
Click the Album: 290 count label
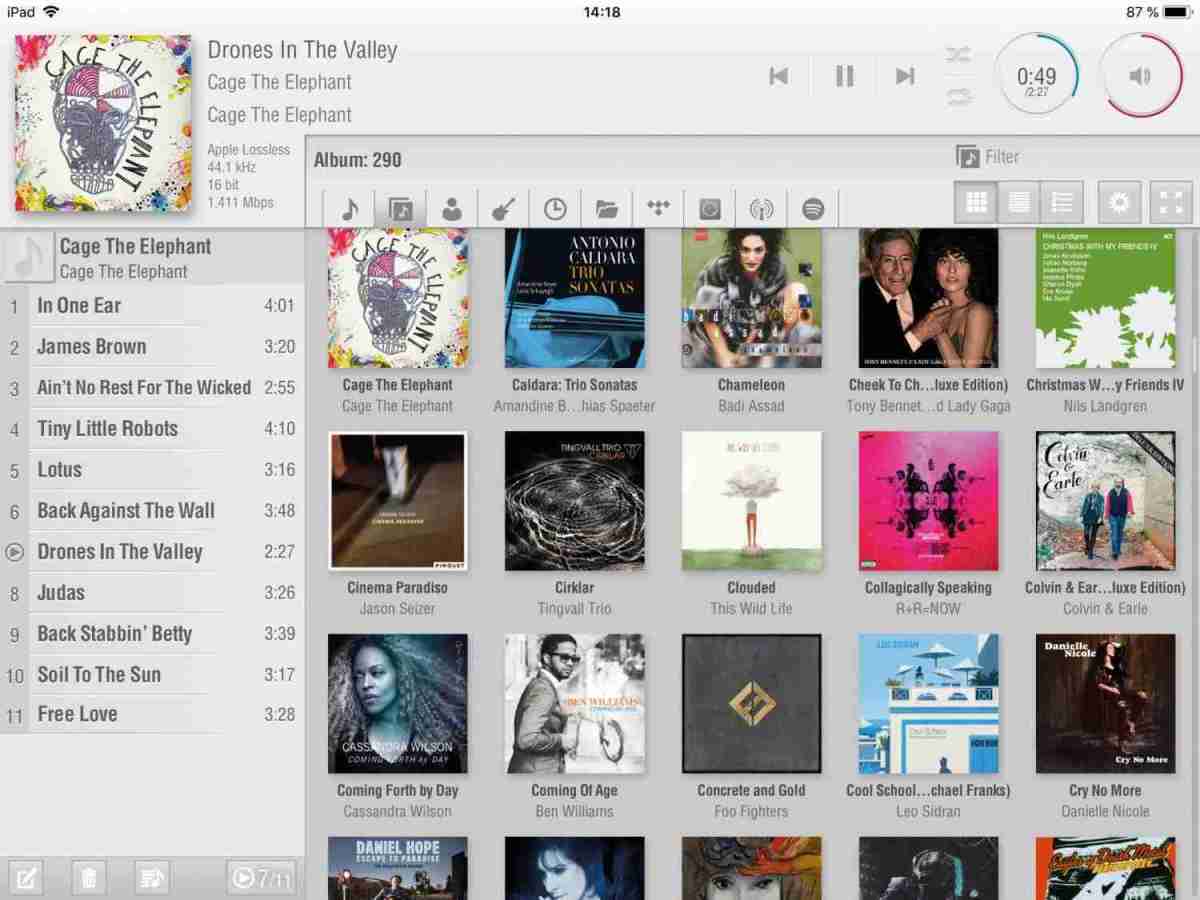358,160
